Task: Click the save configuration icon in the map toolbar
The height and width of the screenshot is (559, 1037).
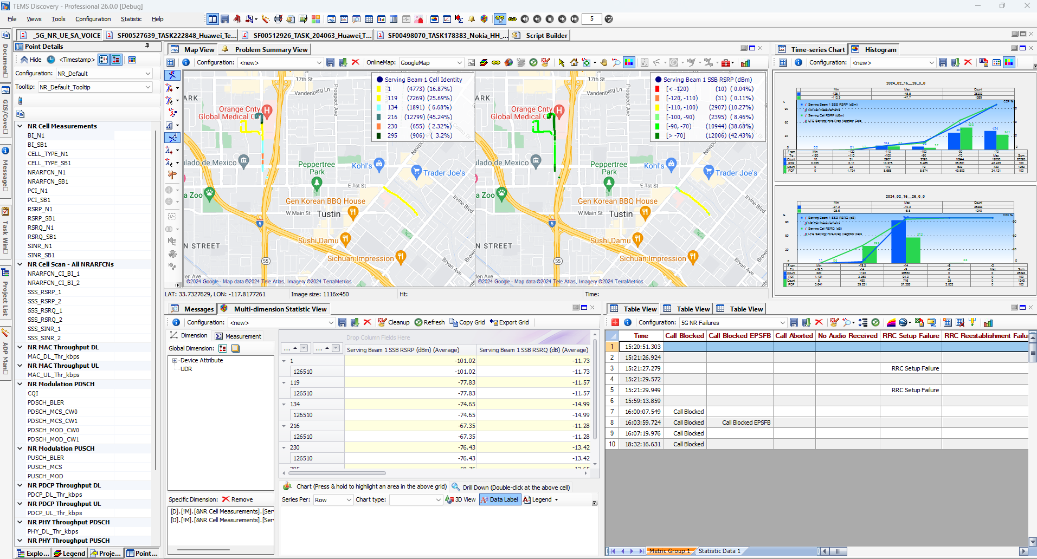Action: pos(331,62)
